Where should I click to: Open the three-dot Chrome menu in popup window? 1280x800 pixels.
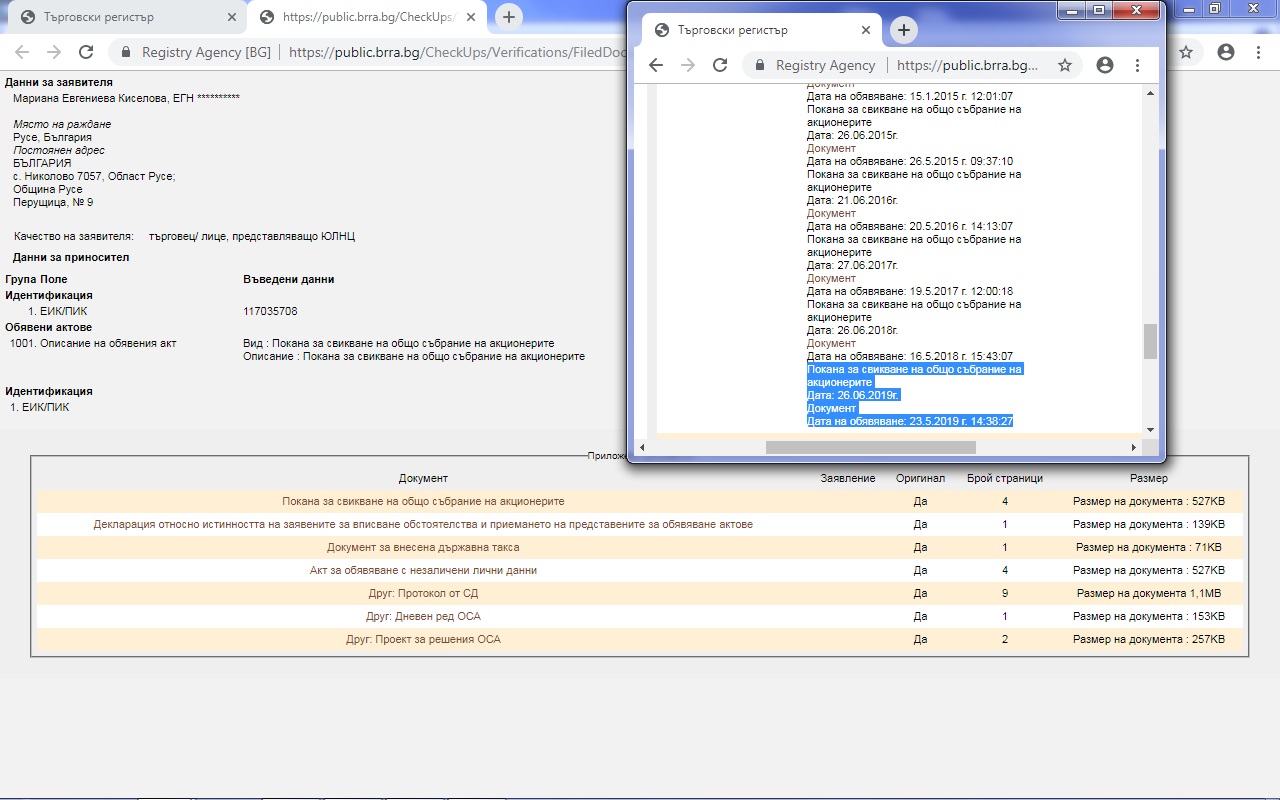click(x=1137, y=65)
